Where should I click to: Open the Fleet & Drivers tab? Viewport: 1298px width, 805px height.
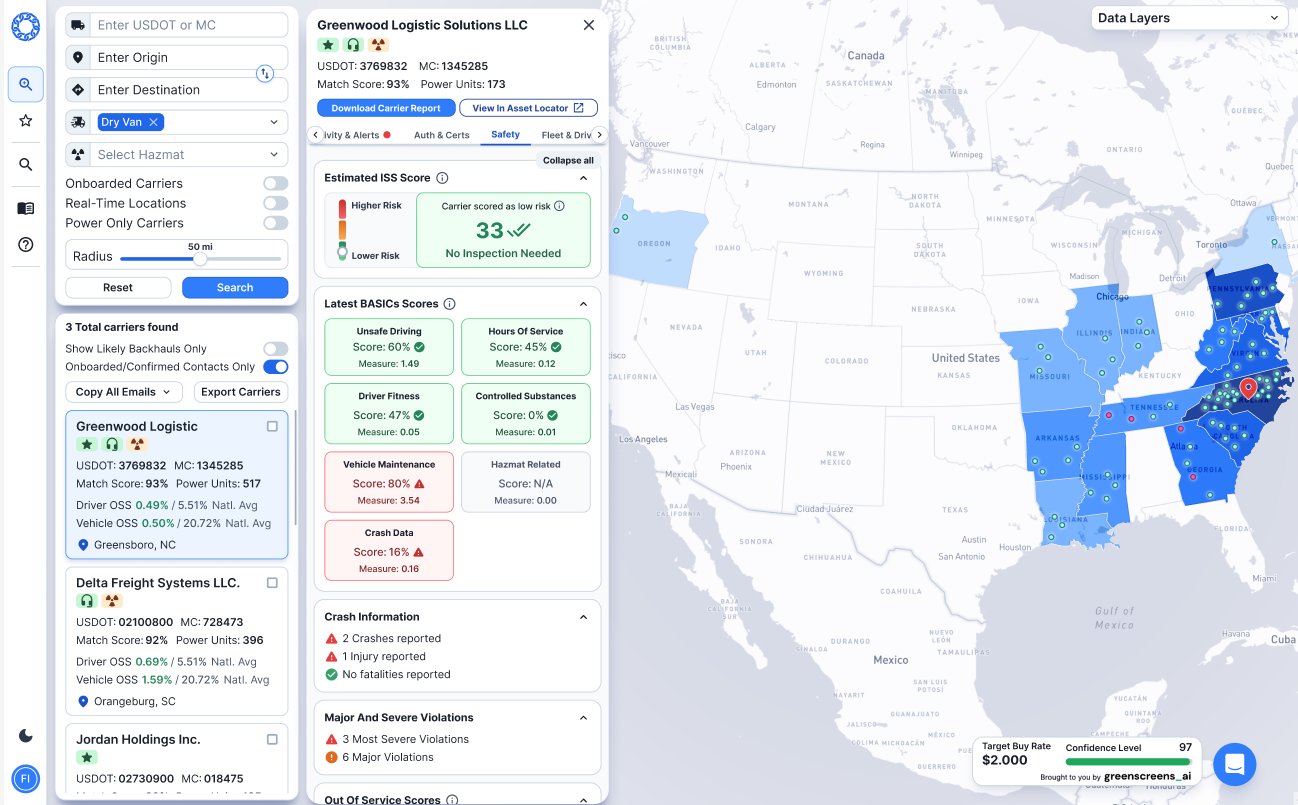566,135
